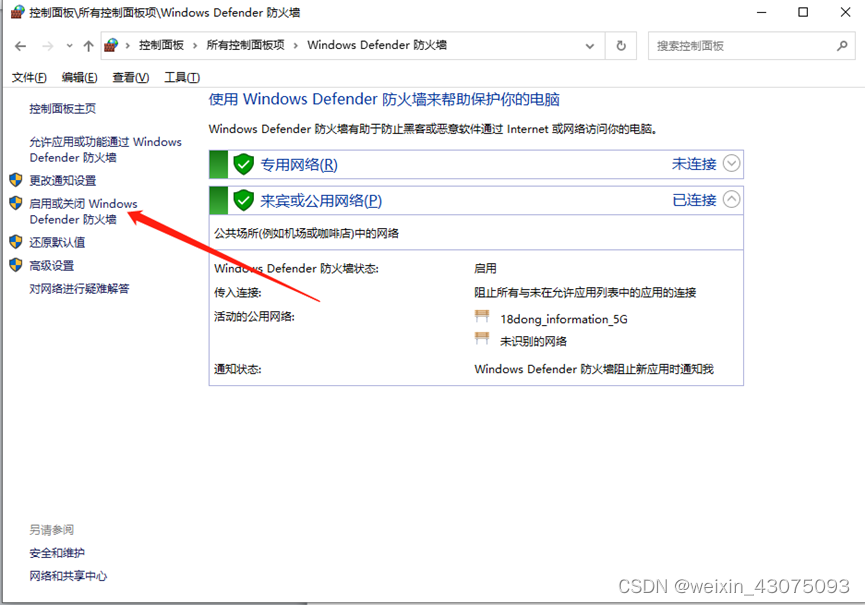Image resolution: width=865 pixels, height=605 pixels.
Task: Click the title bar firewall icon
Action: [x=18, y=12]
